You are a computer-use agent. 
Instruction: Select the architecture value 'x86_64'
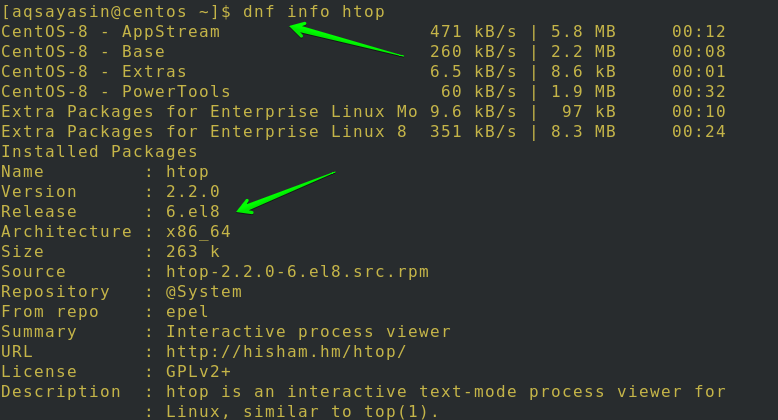(198, 232)
